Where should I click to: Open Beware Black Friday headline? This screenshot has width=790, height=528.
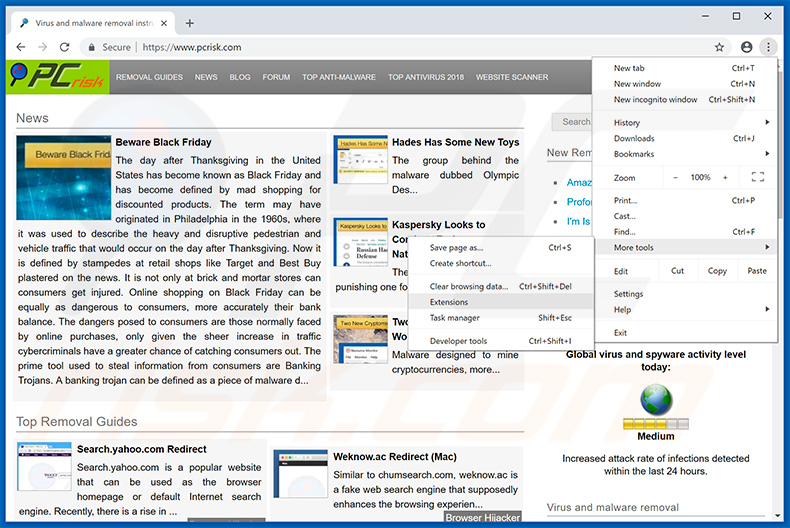point(163,142)
